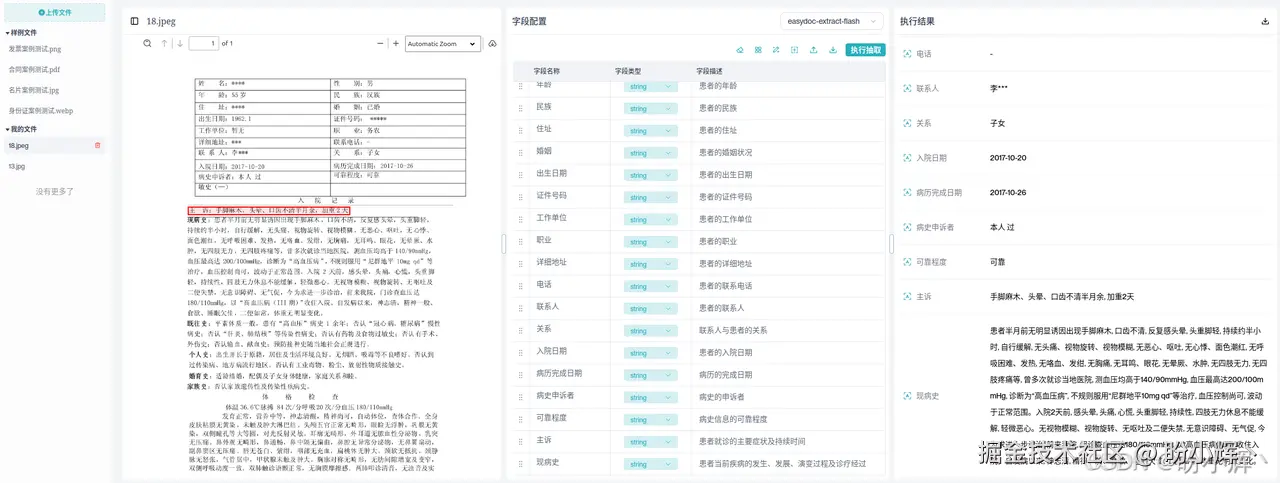
Task: Click locate icon beside 联系人 result
Action: 907,88
